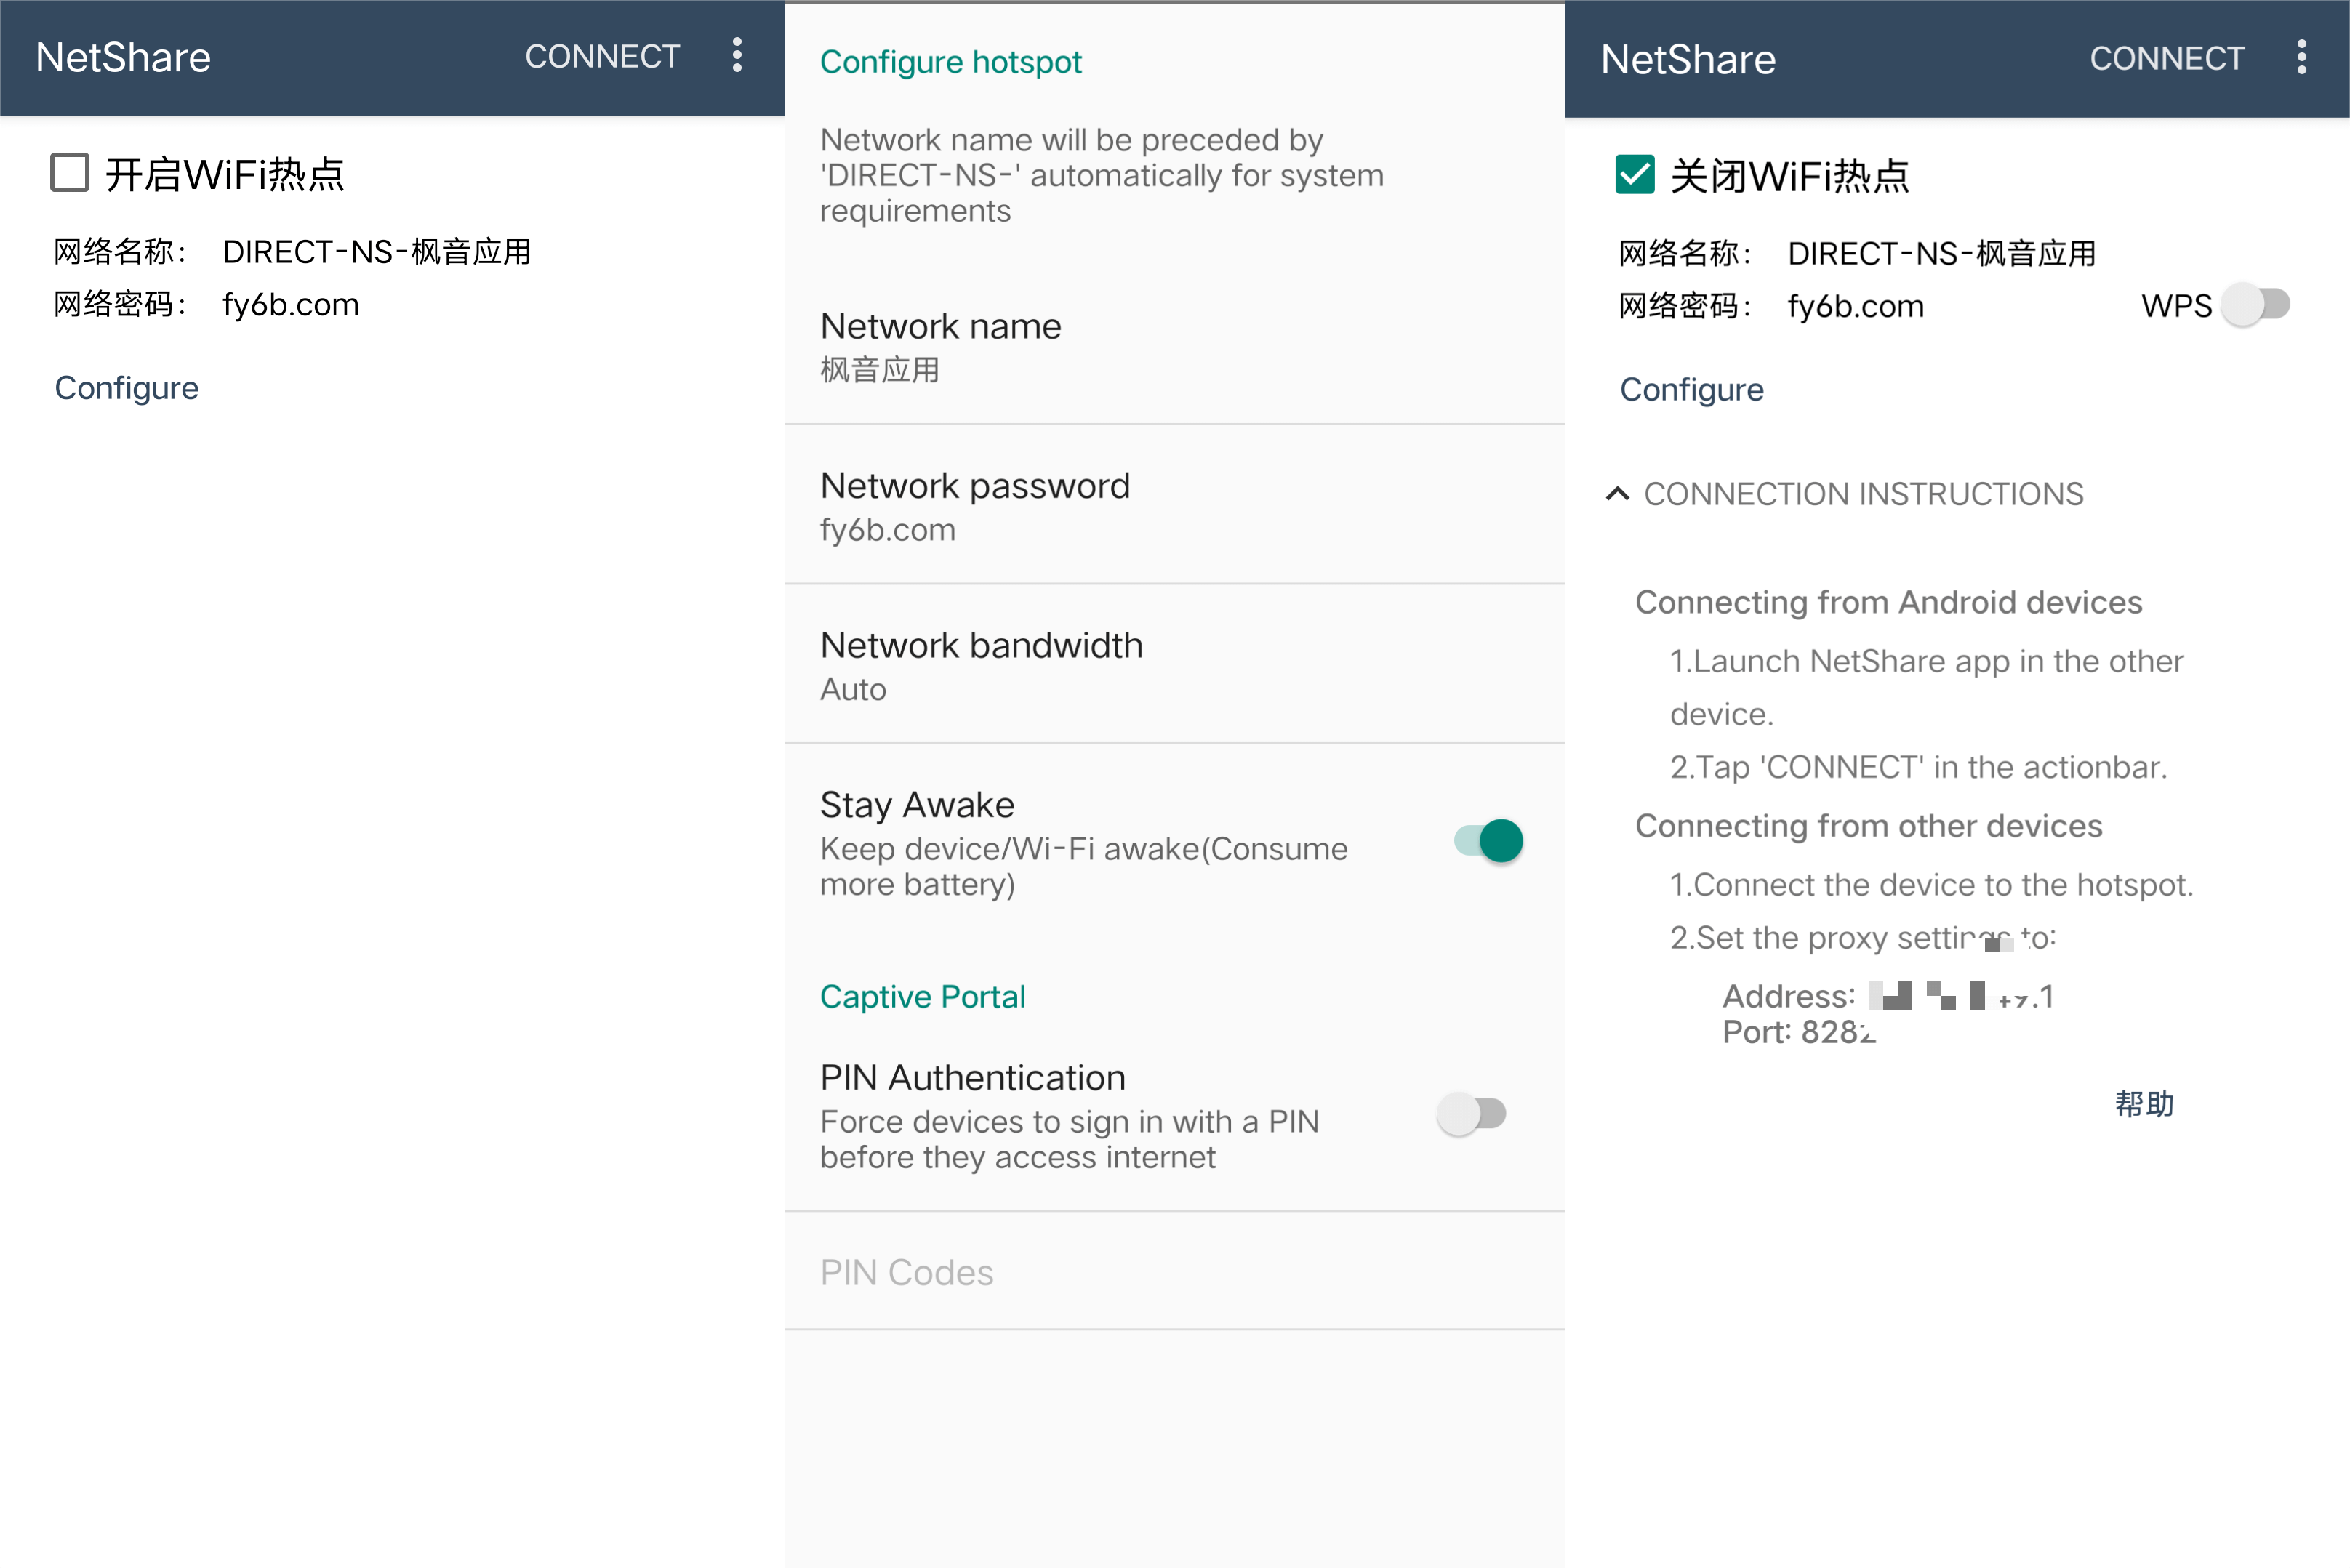
Task: Check the 开启WiFi热点 checkbox
Action: click(x=70, y=172)
